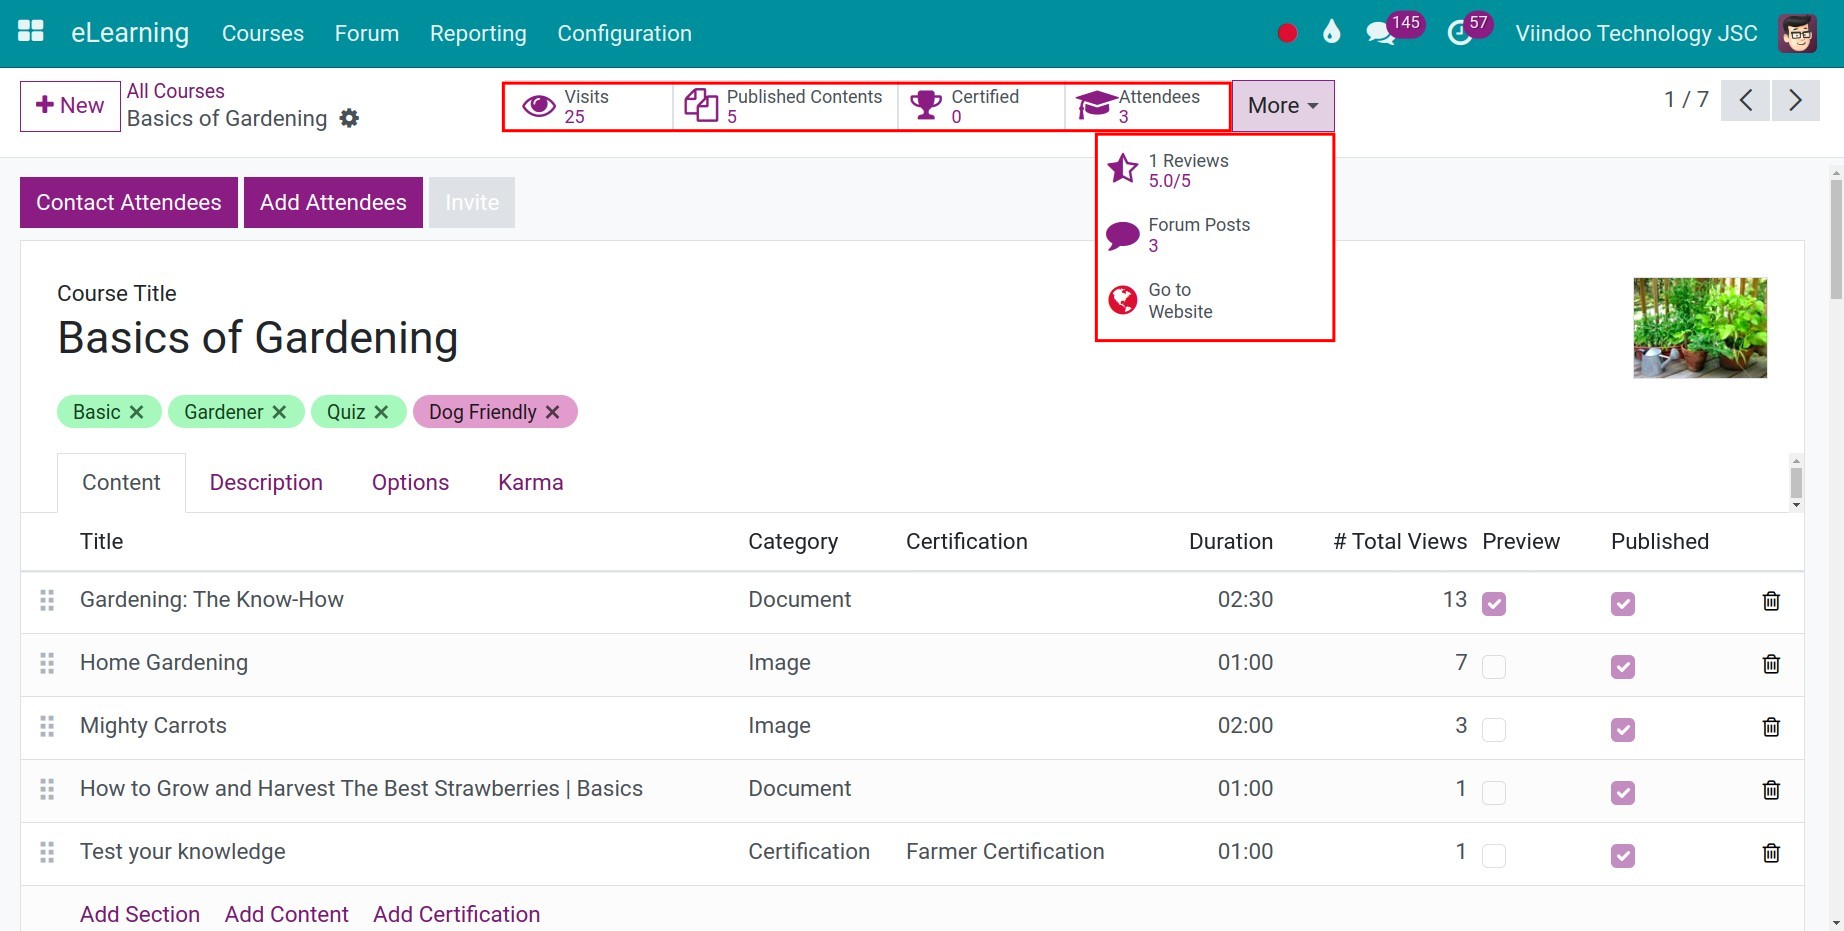Go to the next course record arrow
The image size is (1844, 931).
[1796, 100]
